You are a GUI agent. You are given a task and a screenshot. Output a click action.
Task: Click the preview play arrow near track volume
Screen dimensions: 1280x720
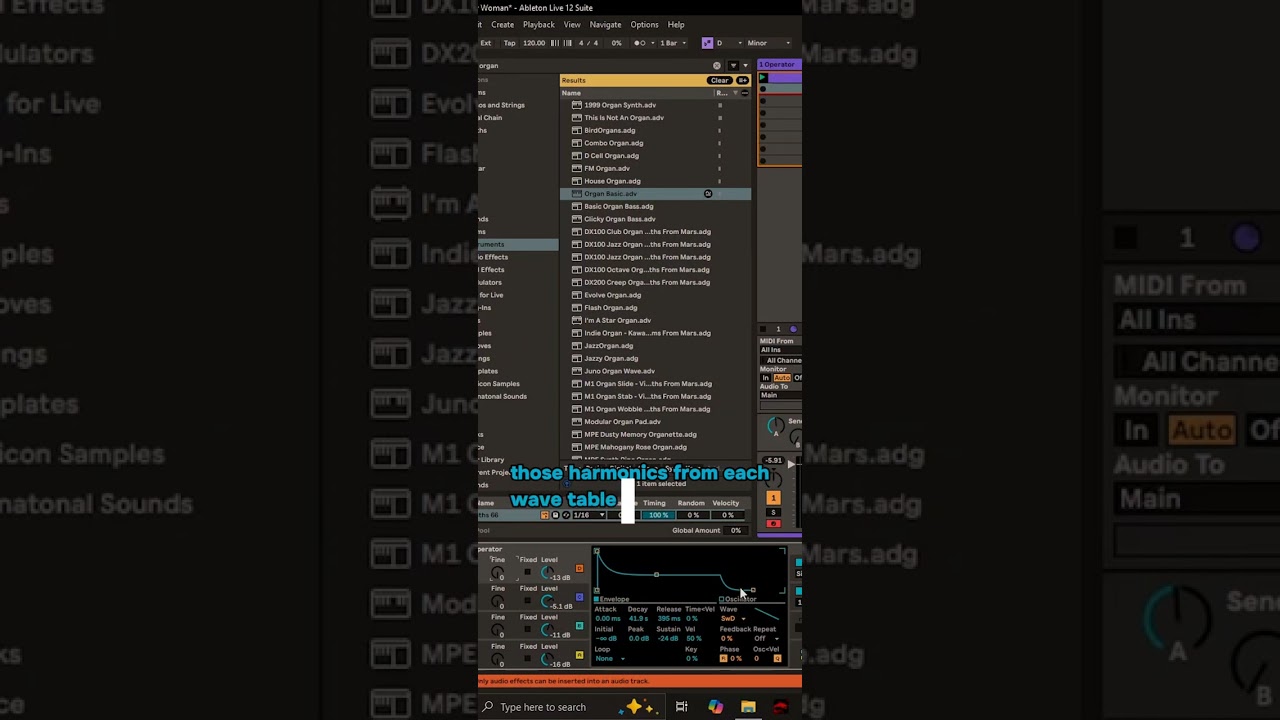[x=791, y=463]
